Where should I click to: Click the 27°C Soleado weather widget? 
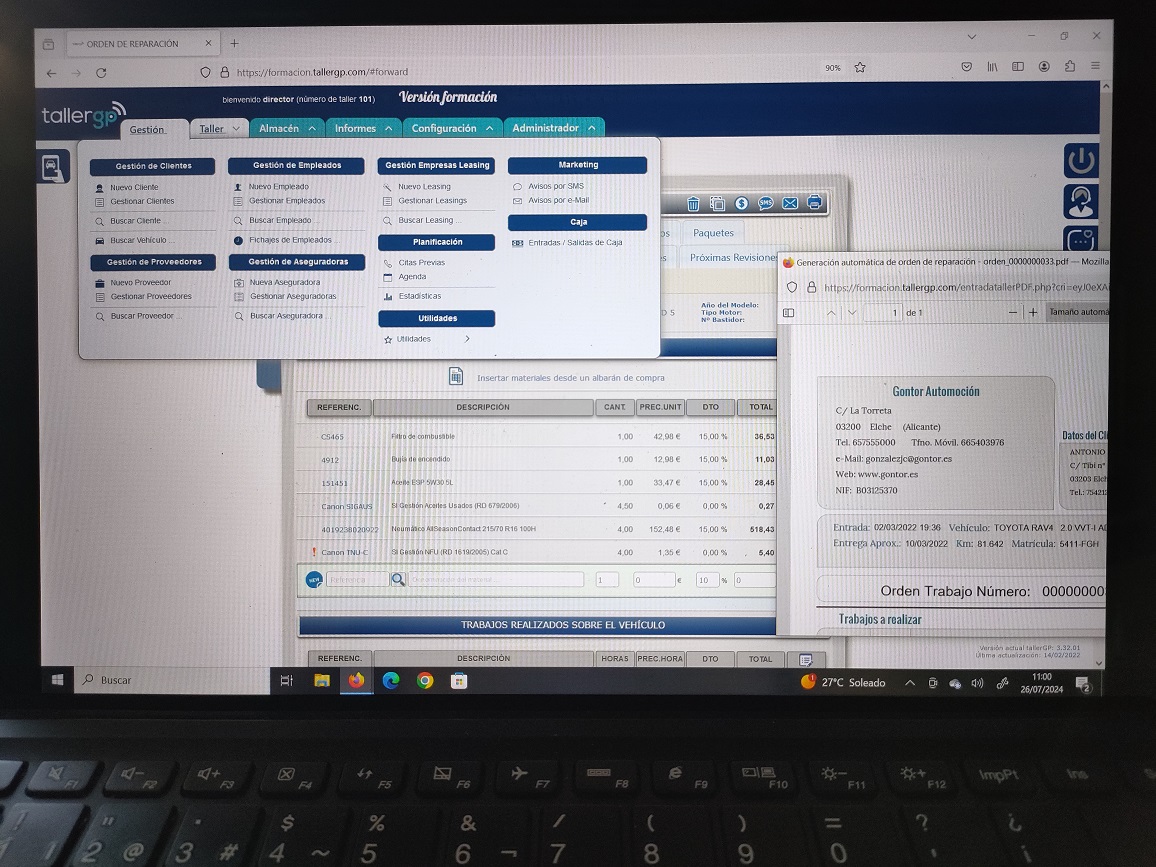(x=844, y=683)
